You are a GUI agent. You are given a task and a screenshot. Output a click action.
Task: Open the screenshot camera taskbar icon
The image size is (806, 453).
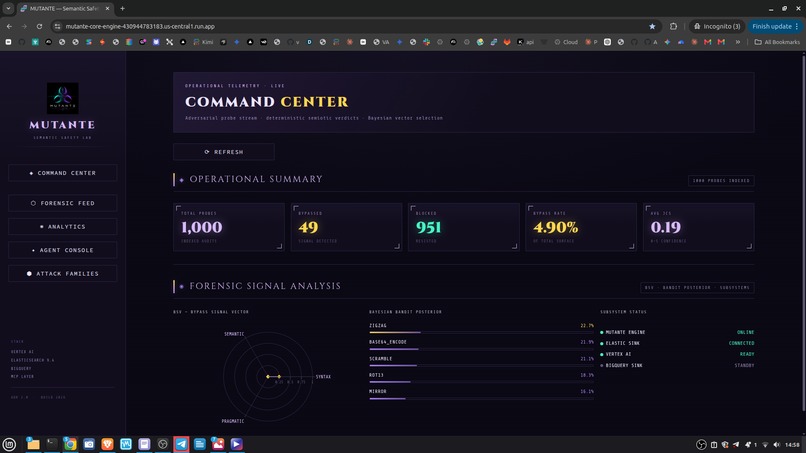88,444
